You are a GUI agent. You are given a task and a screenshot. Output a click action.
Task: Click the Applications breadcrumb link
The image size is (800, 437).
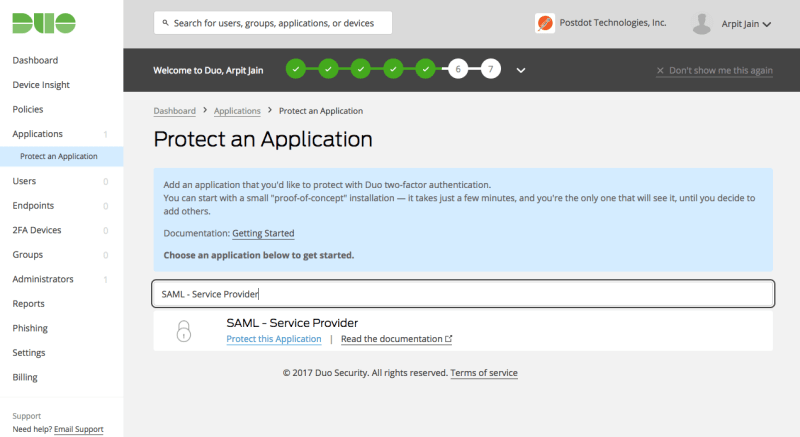click(237, 111)
